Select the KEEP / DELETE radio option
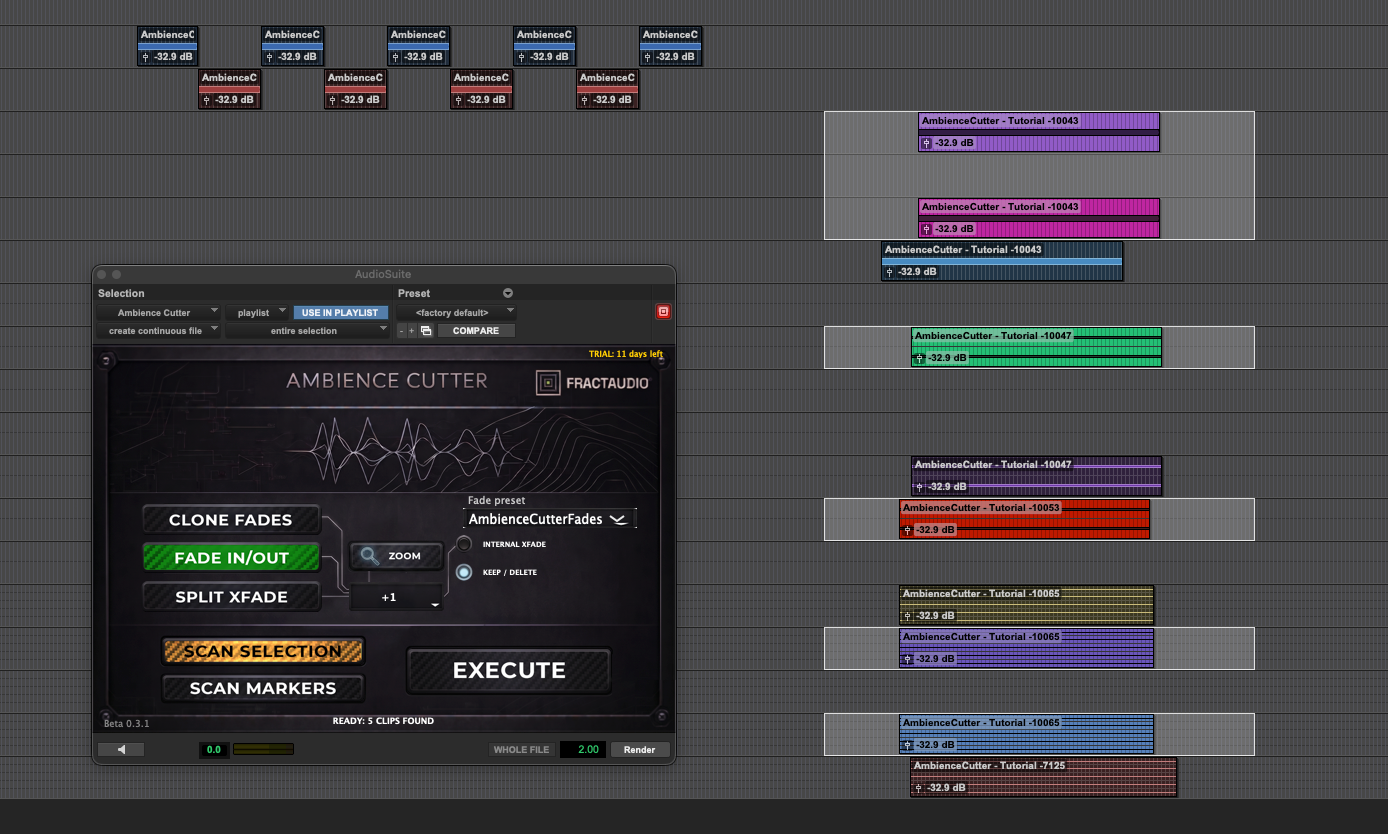This screenshot has height=834, width=1388. [x=464, y=573]
